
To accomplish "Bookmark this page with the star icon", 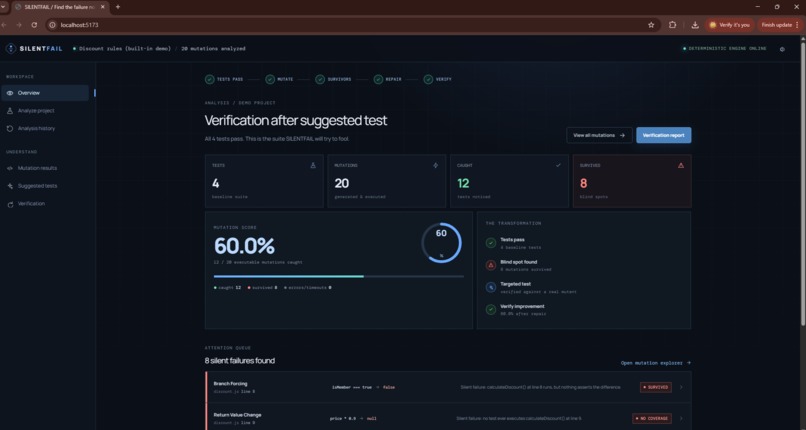I will 651,25.
